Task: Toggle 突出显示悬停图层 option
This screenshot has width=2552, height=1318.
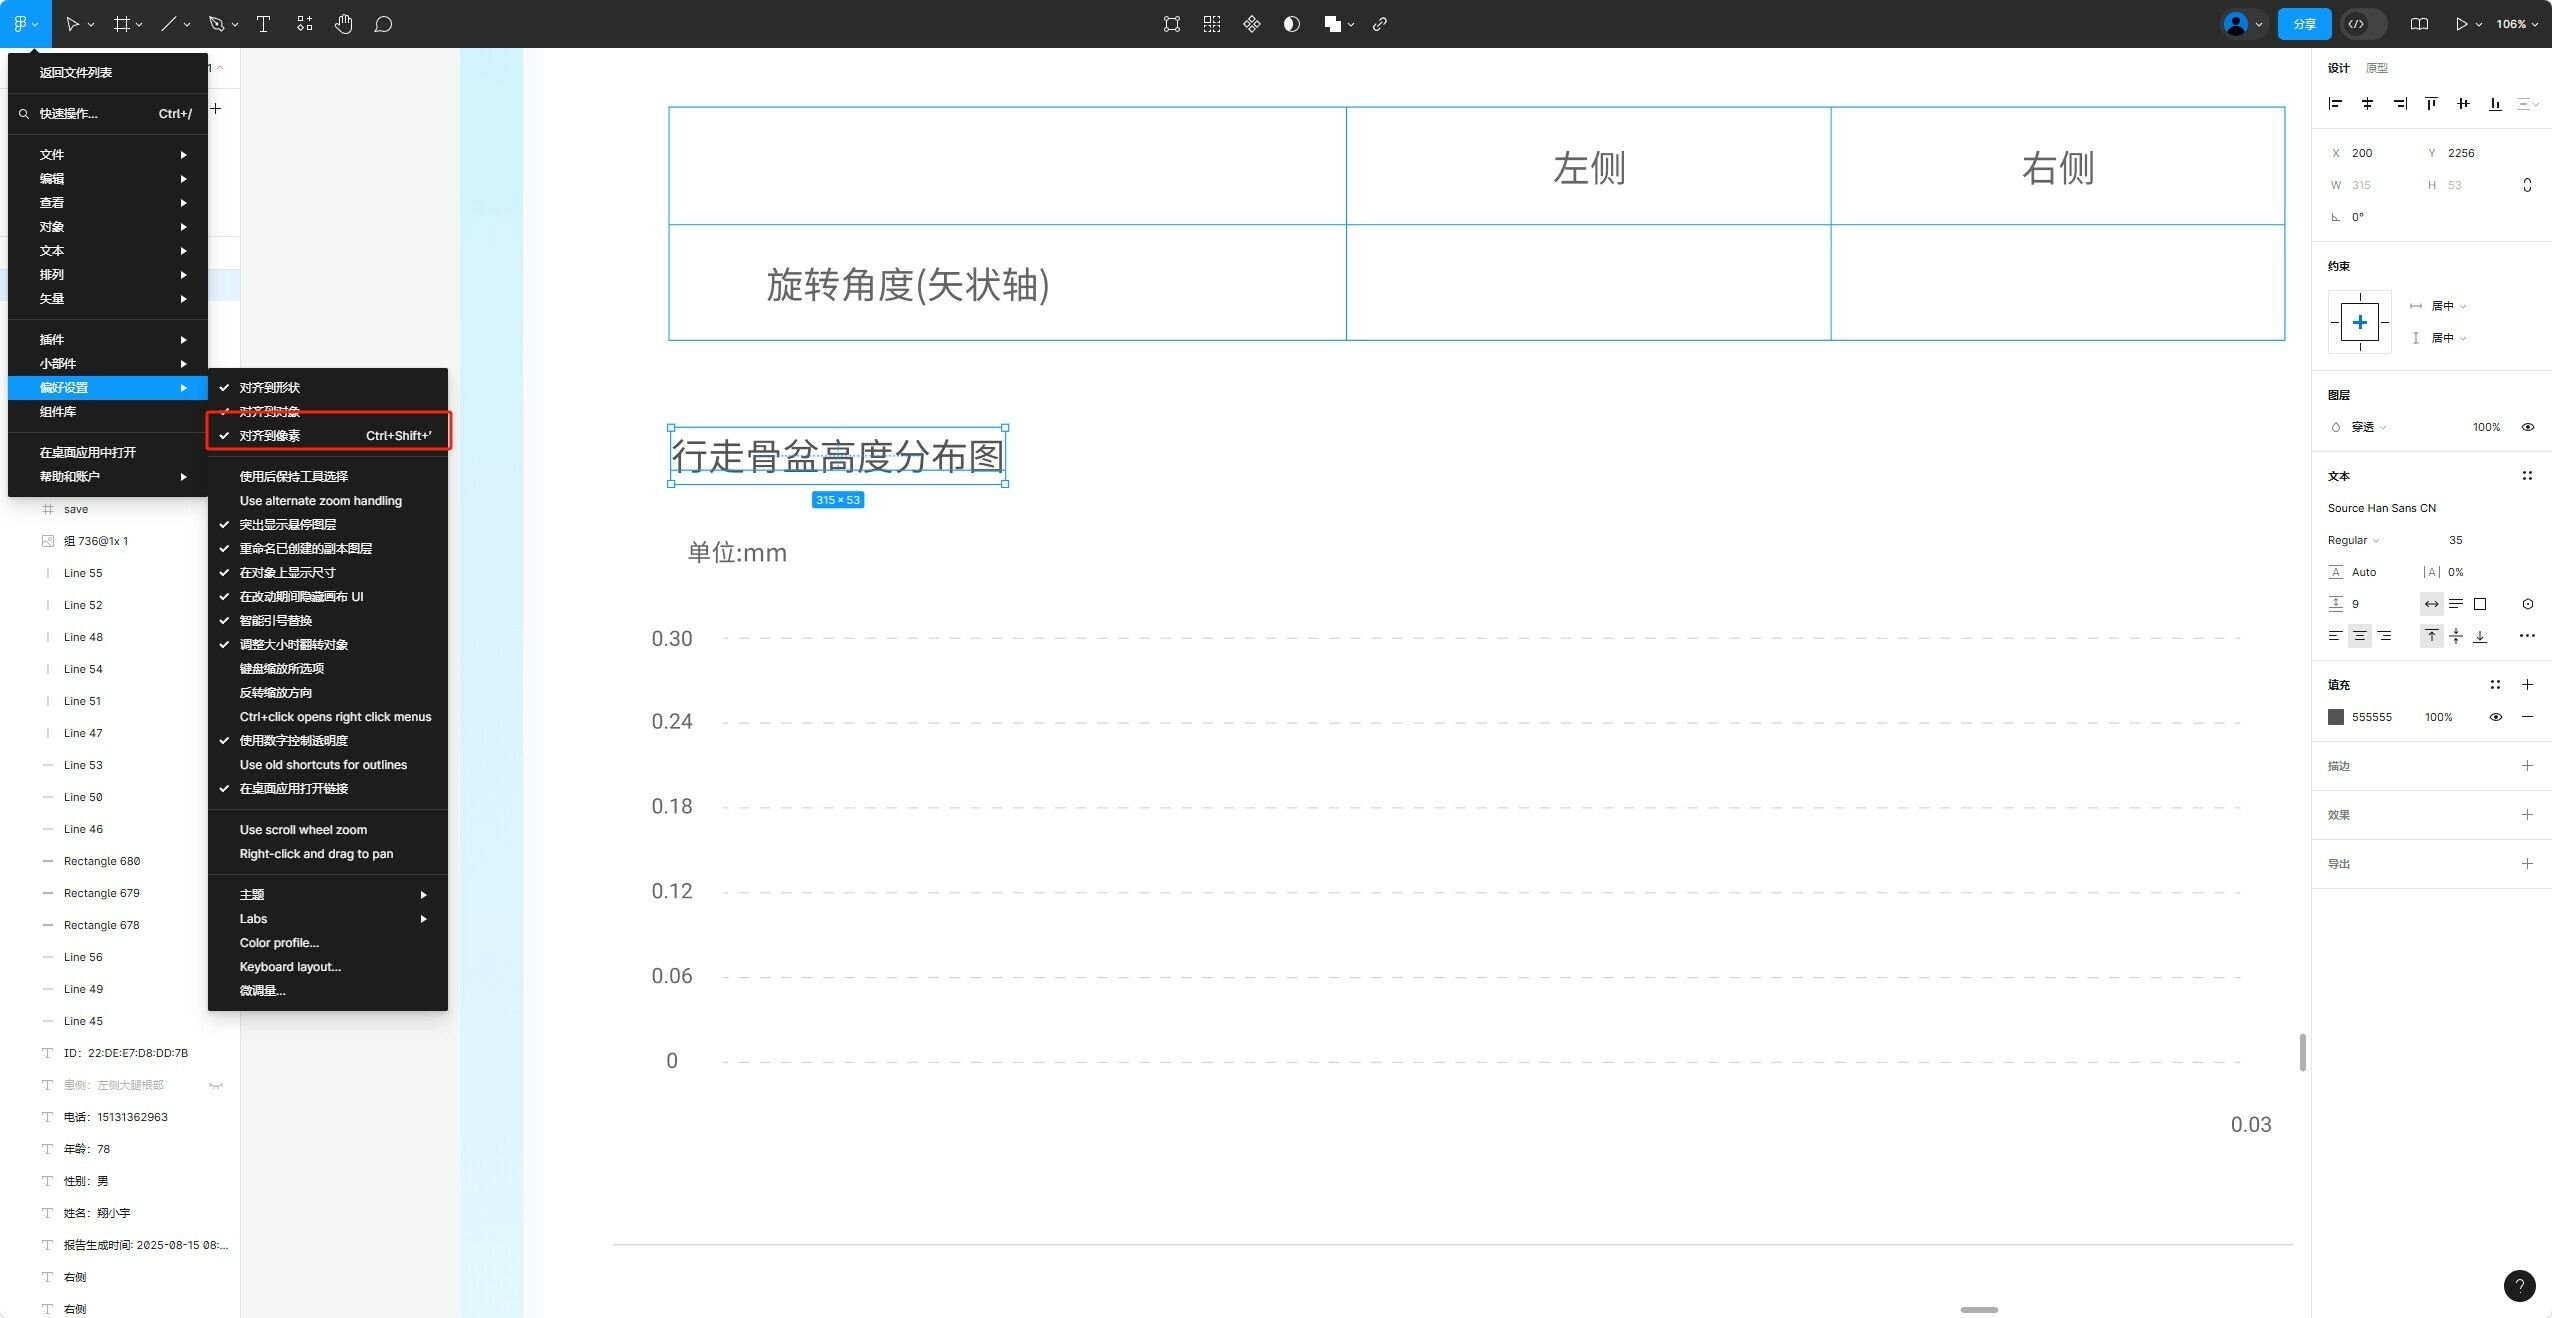Action: pos(328,525)
